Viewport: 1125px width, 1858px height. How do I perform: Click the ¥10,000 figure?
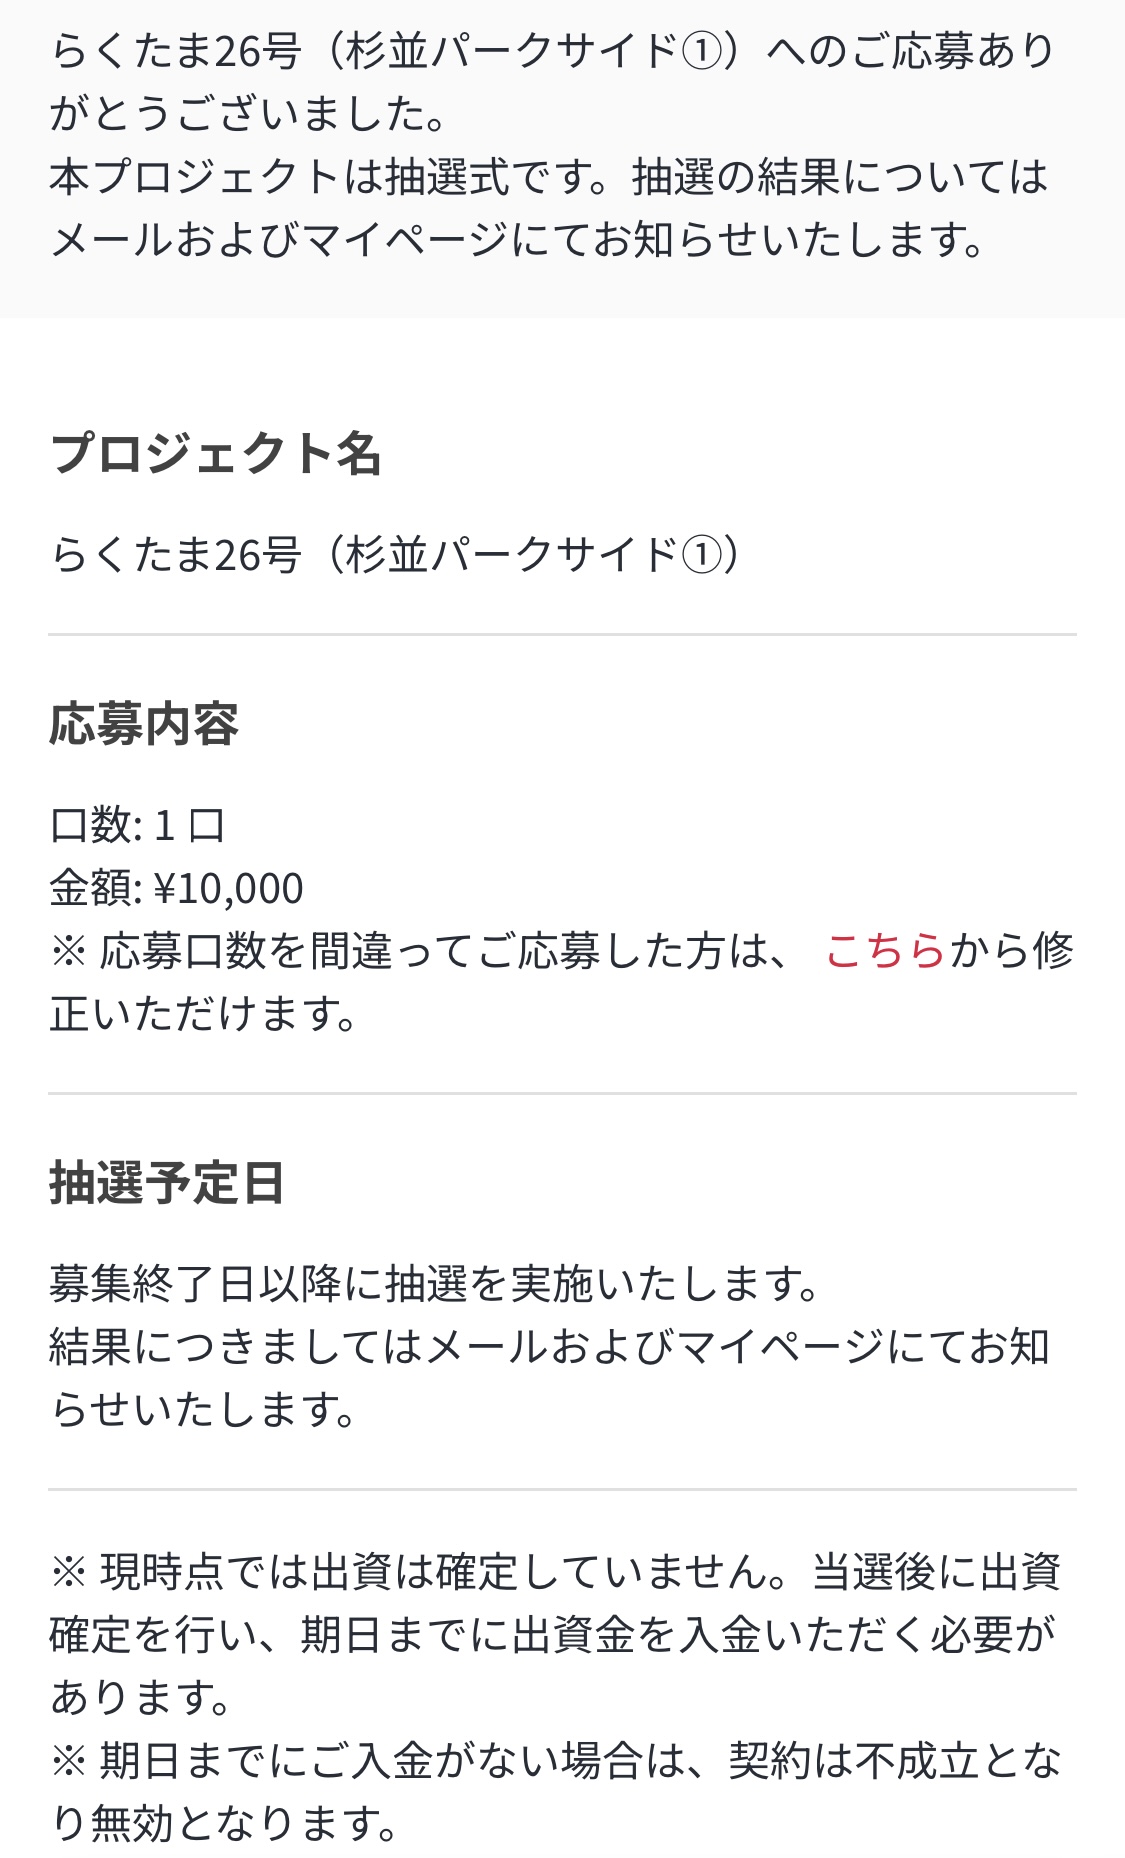[x=229, y=889]
